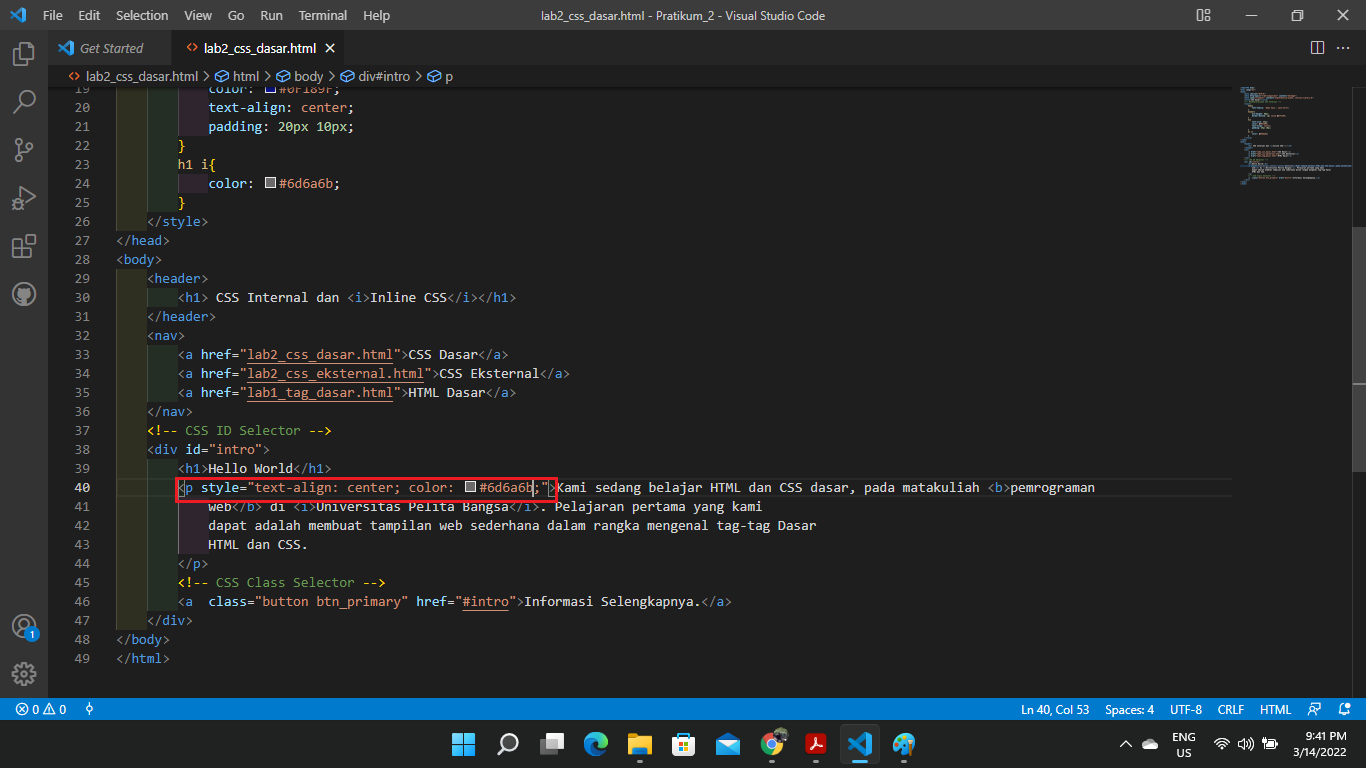
Task: Open Windows Search from taskbar
Action: point(508,744)
